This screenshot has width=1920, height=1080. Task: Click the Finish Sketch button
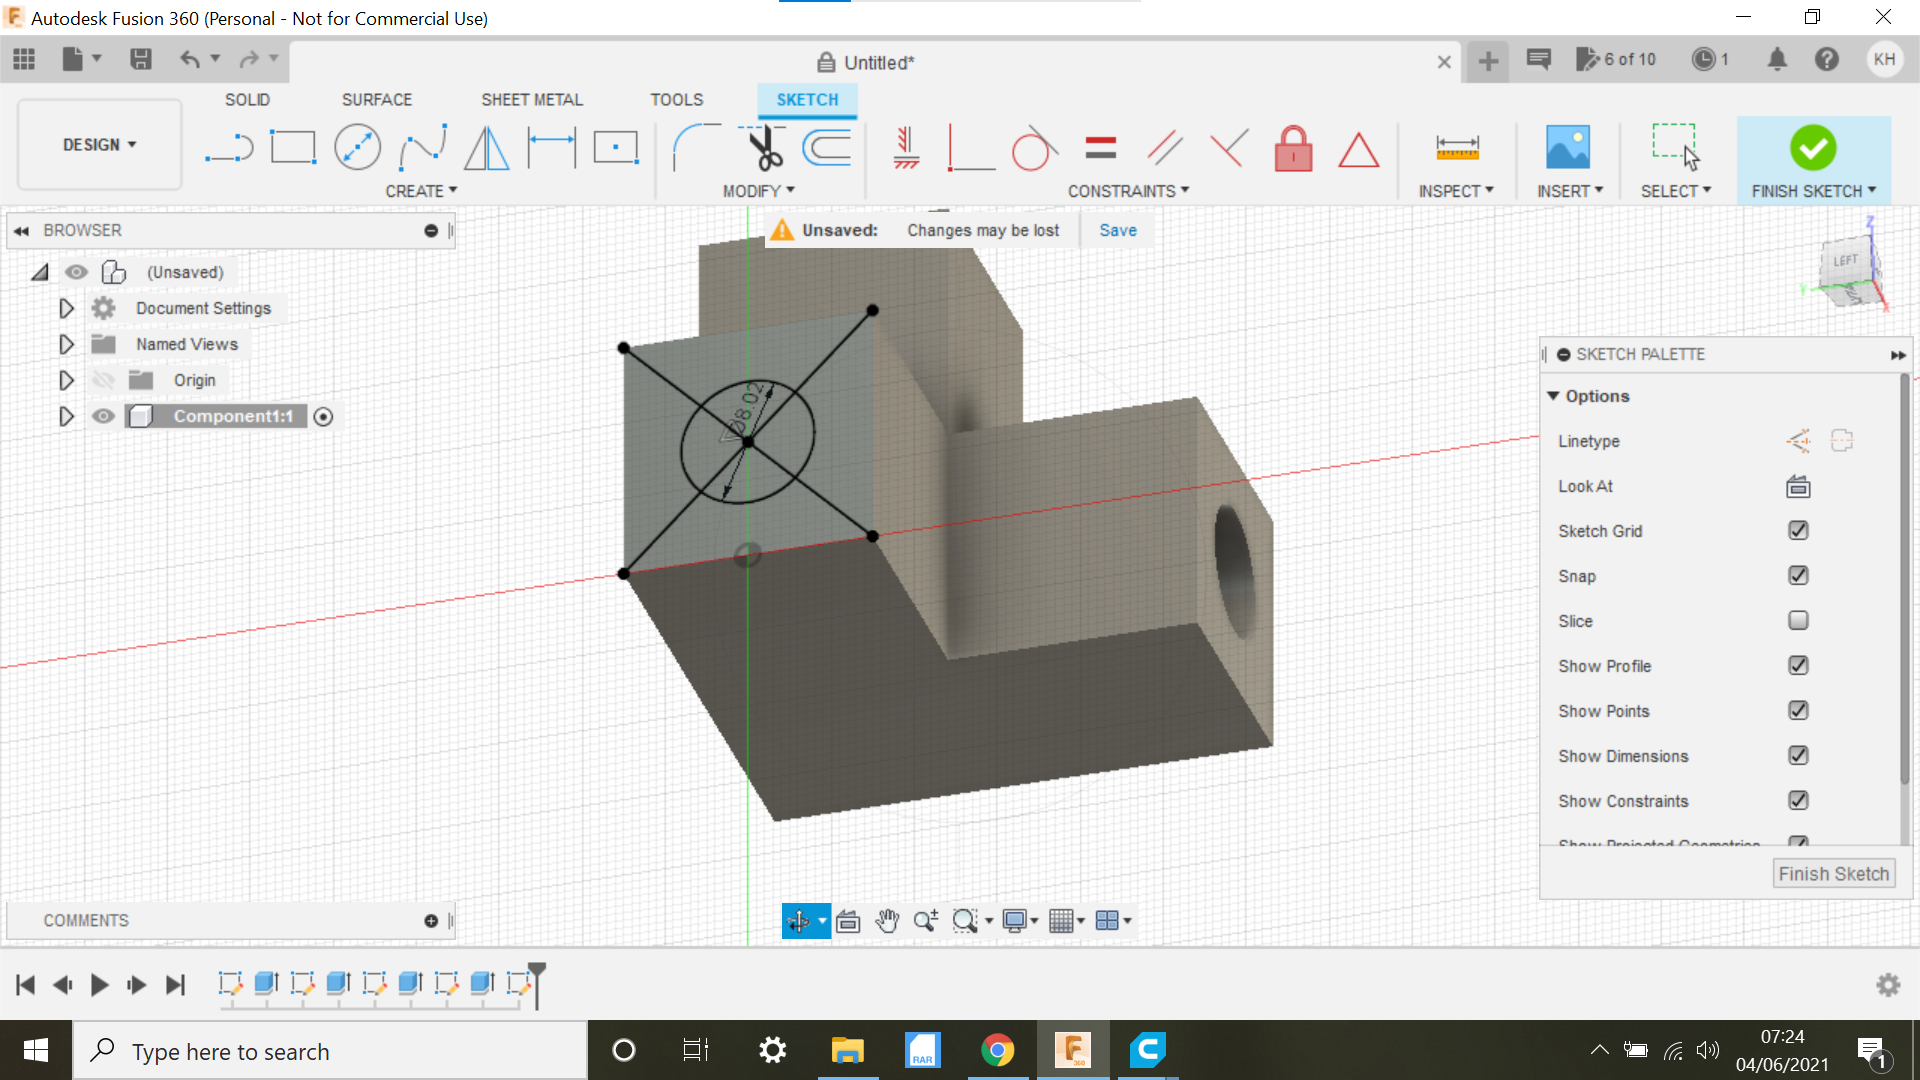(x=1833, y=873)
